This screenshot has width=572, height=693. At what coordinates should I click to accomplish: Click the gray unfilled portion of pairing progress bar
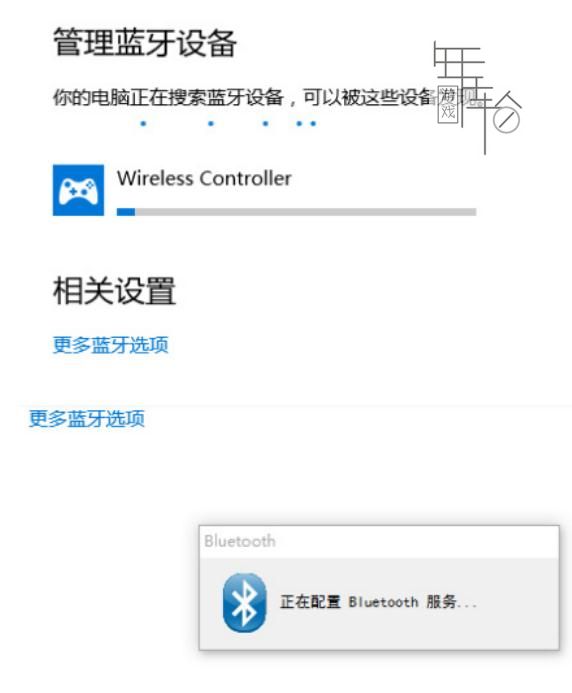tap(305, 212)
